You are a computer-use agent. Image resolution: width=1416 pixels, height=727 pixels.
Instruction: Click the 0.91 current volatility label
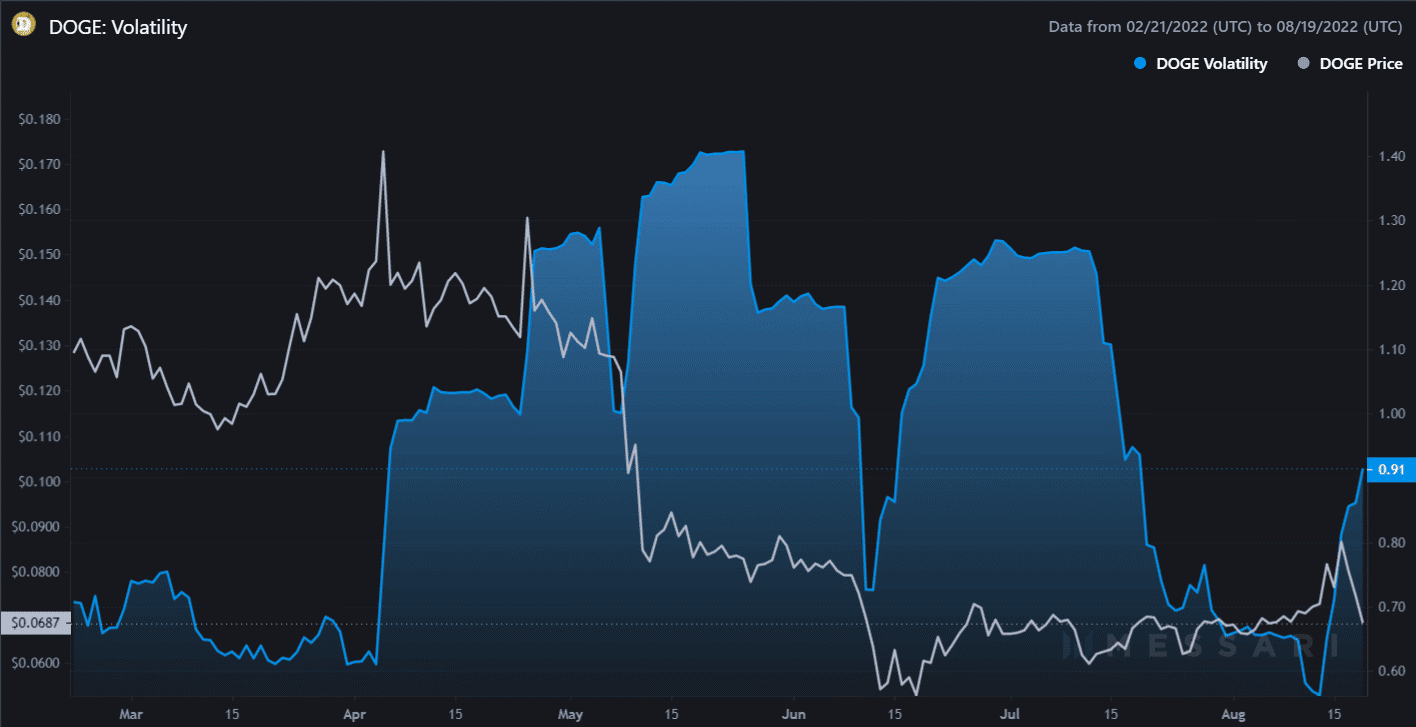(x=1390, y=469)
